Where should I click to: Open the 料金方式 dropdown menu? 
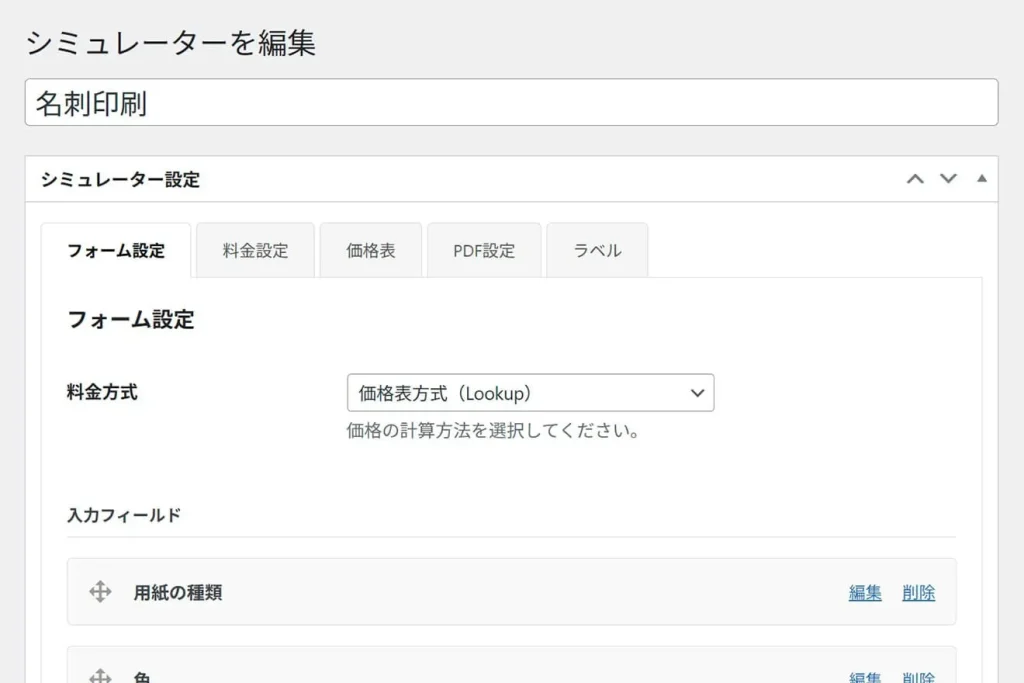coord(530,392)
